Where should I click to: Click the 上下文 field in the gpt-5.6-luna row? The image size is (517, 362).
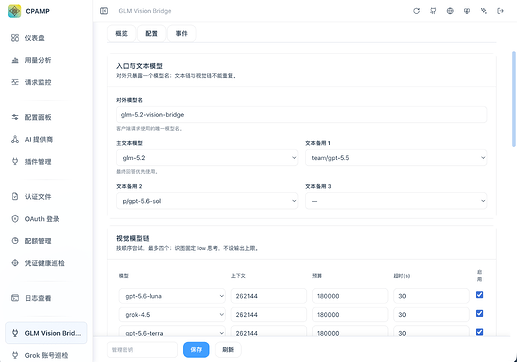tap(269, 296)
